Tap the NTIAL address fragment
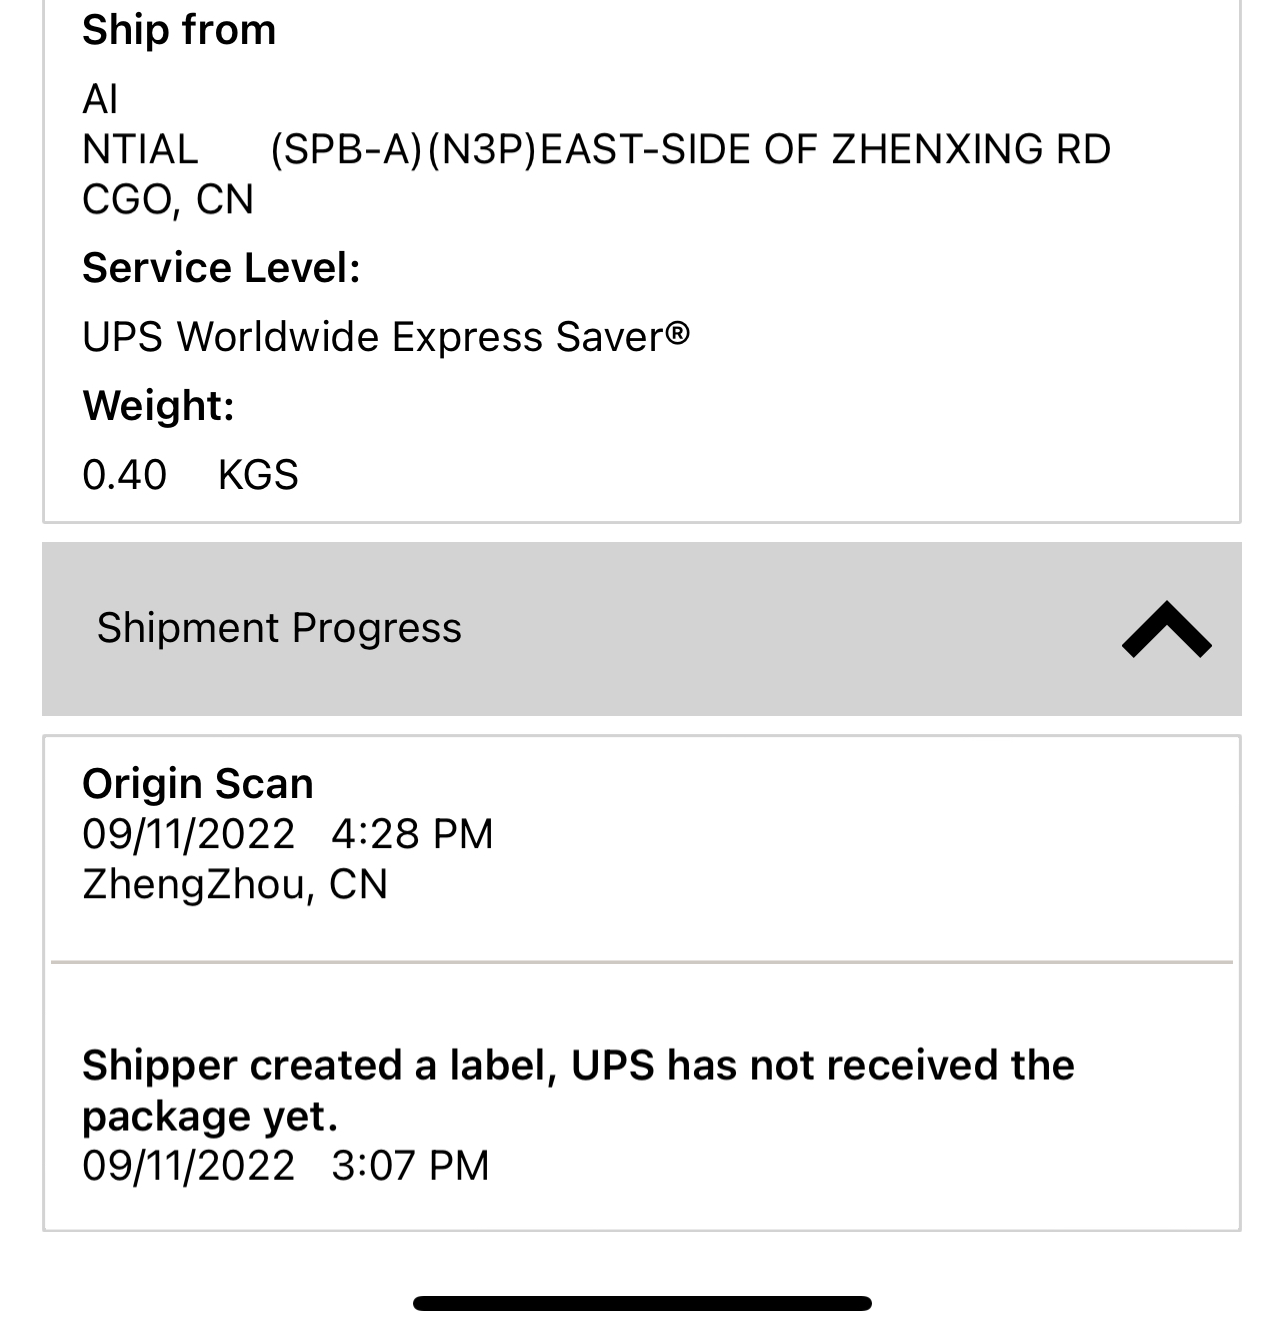The height and width of the screenshot is (1335, 1284). (140, 150)
